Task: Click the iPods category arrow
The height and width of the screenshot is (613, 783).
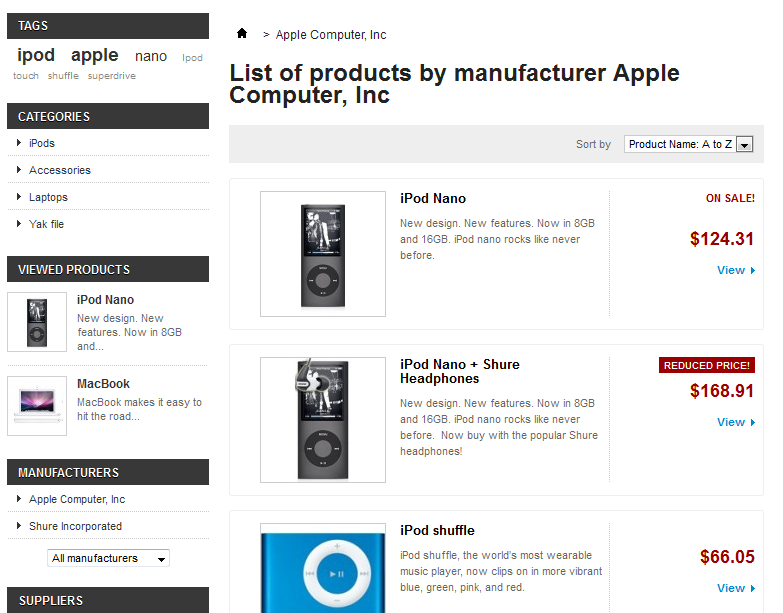Action: pos(19,143)
